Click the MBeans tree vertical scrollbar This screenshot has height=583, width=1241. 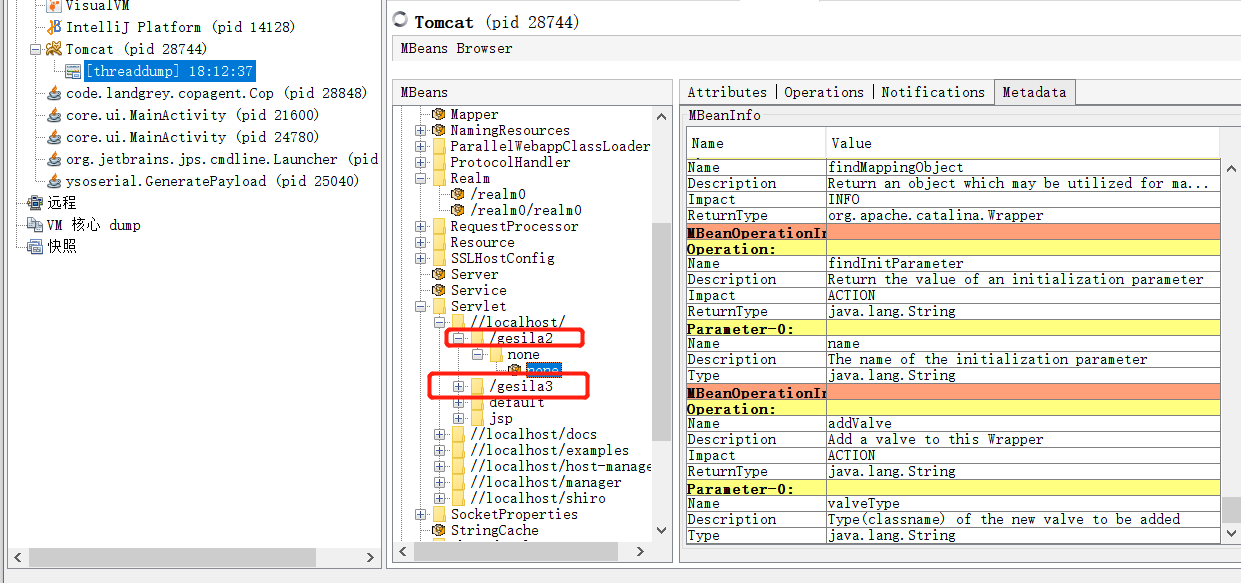click(661, 330)
